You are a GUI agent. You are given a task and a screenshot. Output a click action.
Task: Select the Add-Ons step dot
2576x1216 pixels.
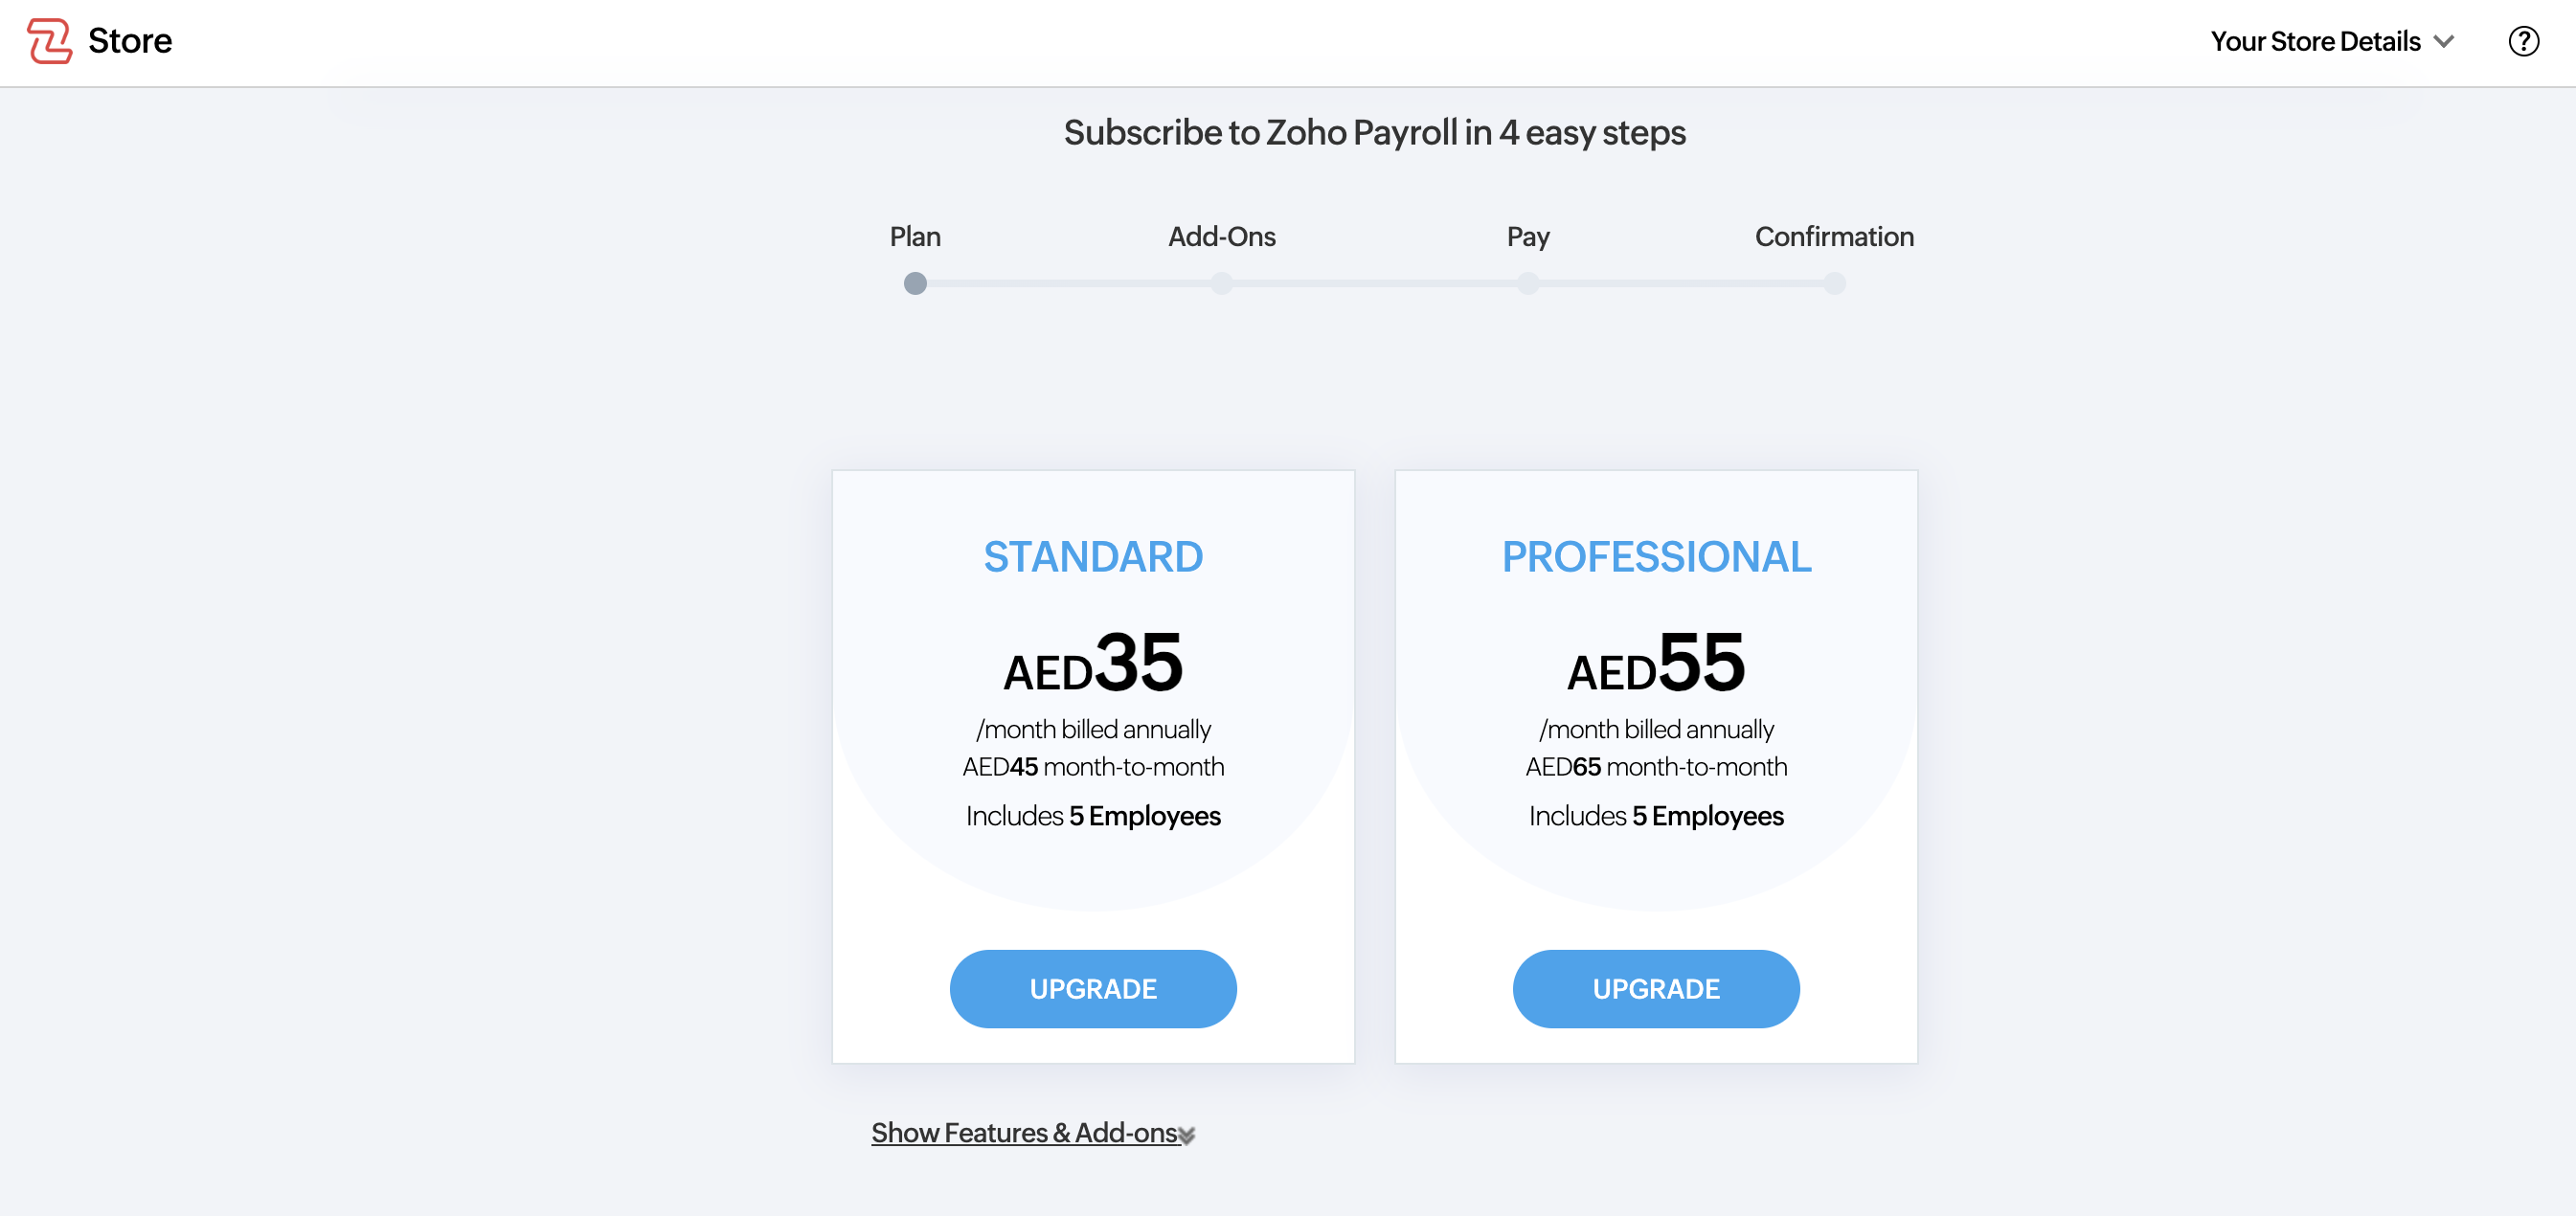point(1221,284)
